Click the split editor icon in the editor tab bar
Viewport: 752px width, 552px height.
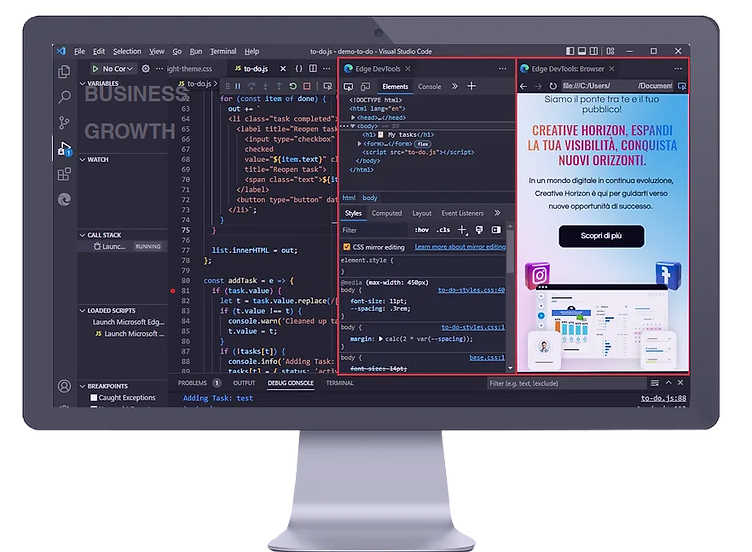[x=313, y=69]
